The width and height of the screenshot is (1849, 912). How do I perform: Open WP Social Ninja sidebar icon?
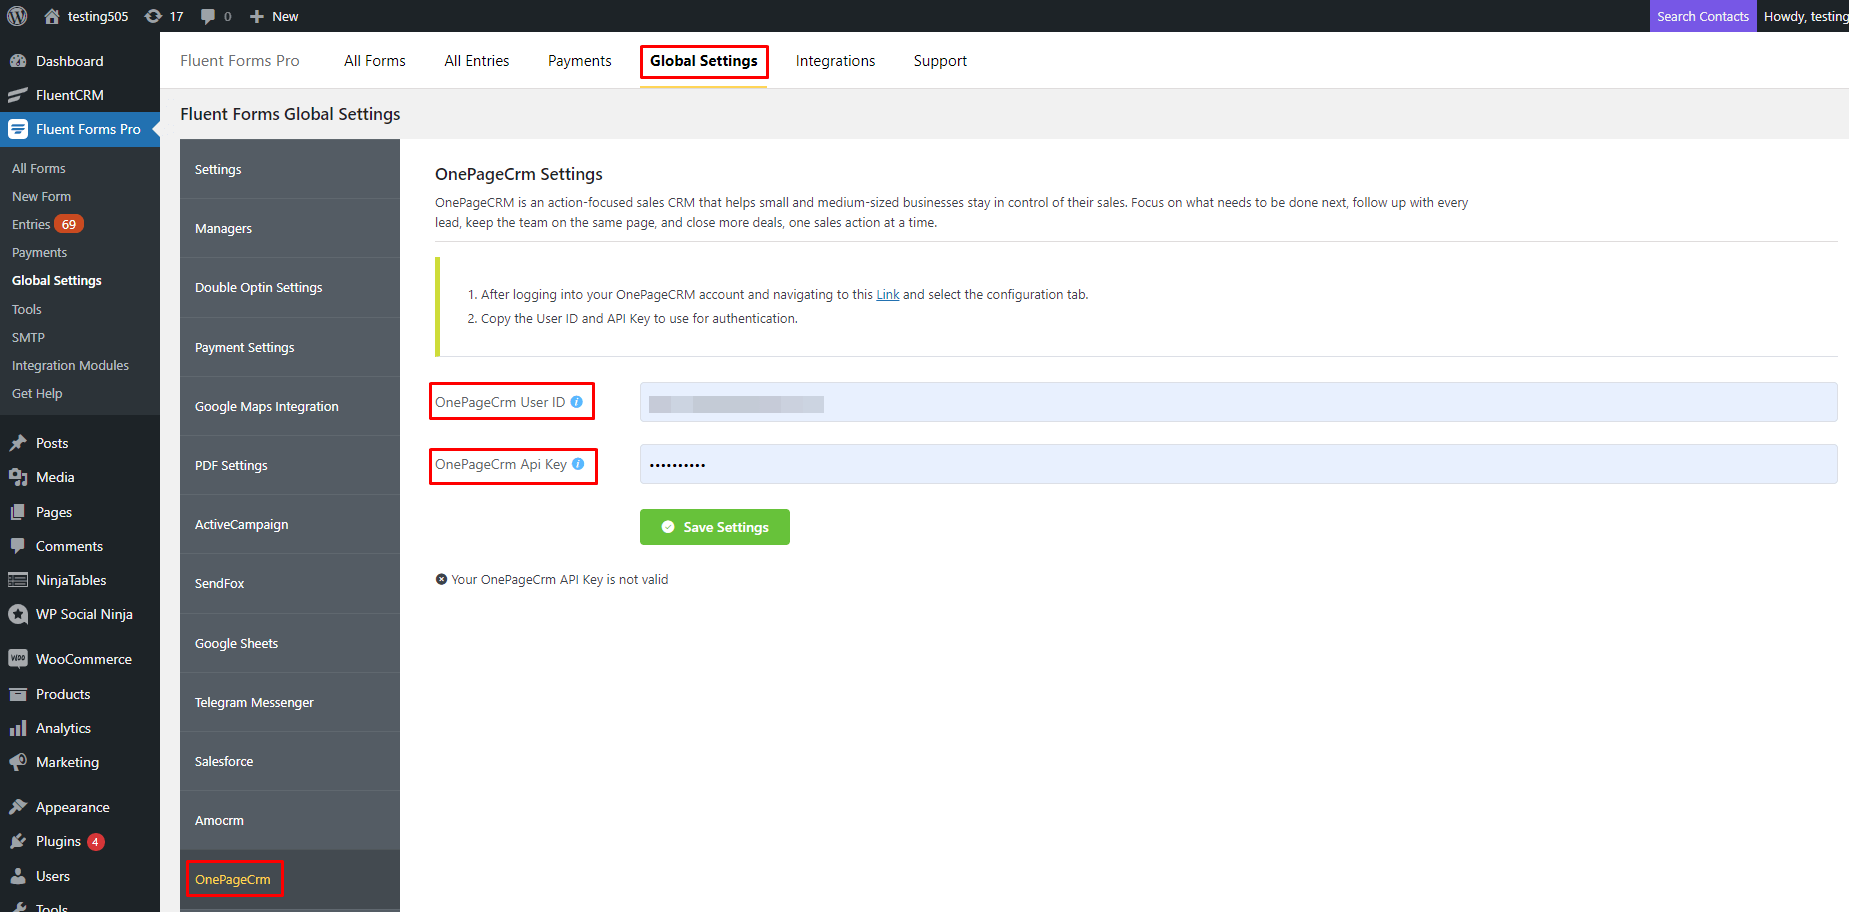18,614
